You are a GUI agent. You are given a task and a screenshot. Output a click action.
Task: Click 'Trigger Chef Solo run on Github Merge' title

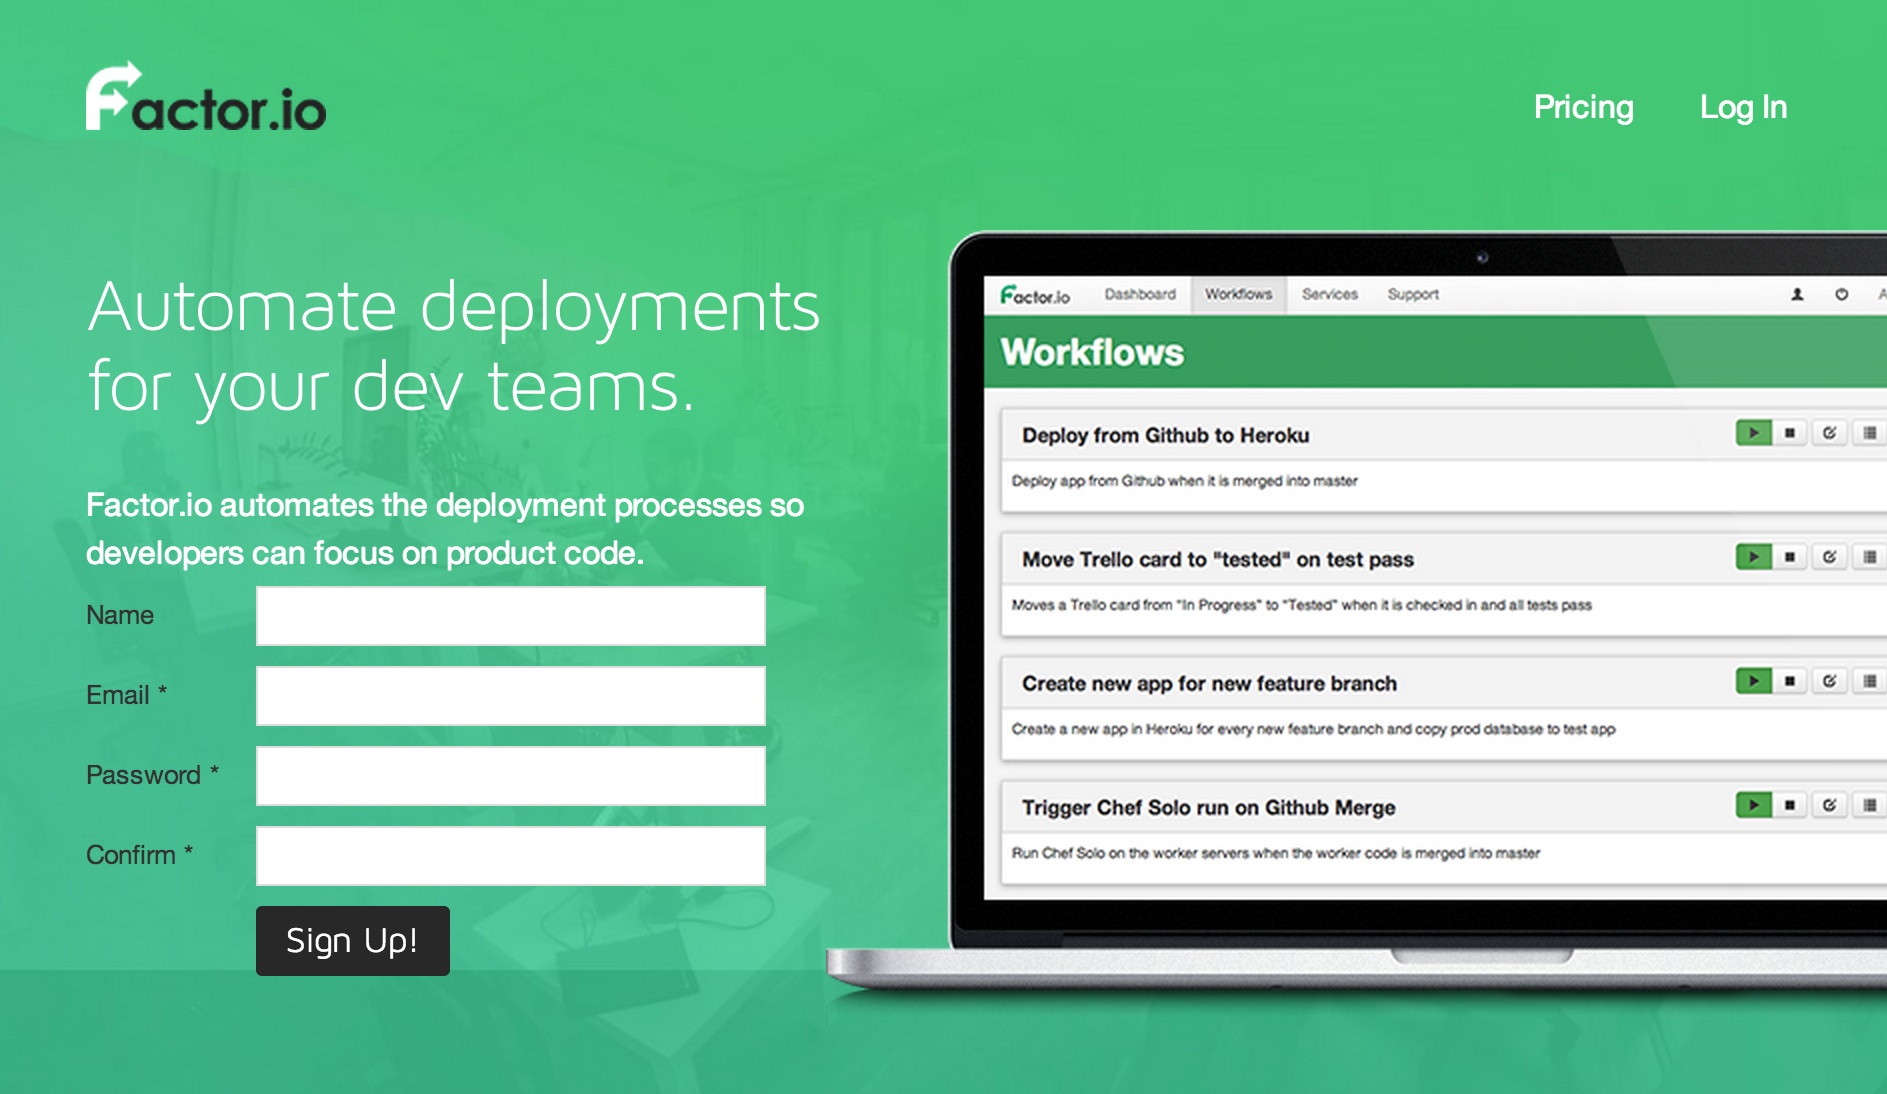[x=1208, y=807]
